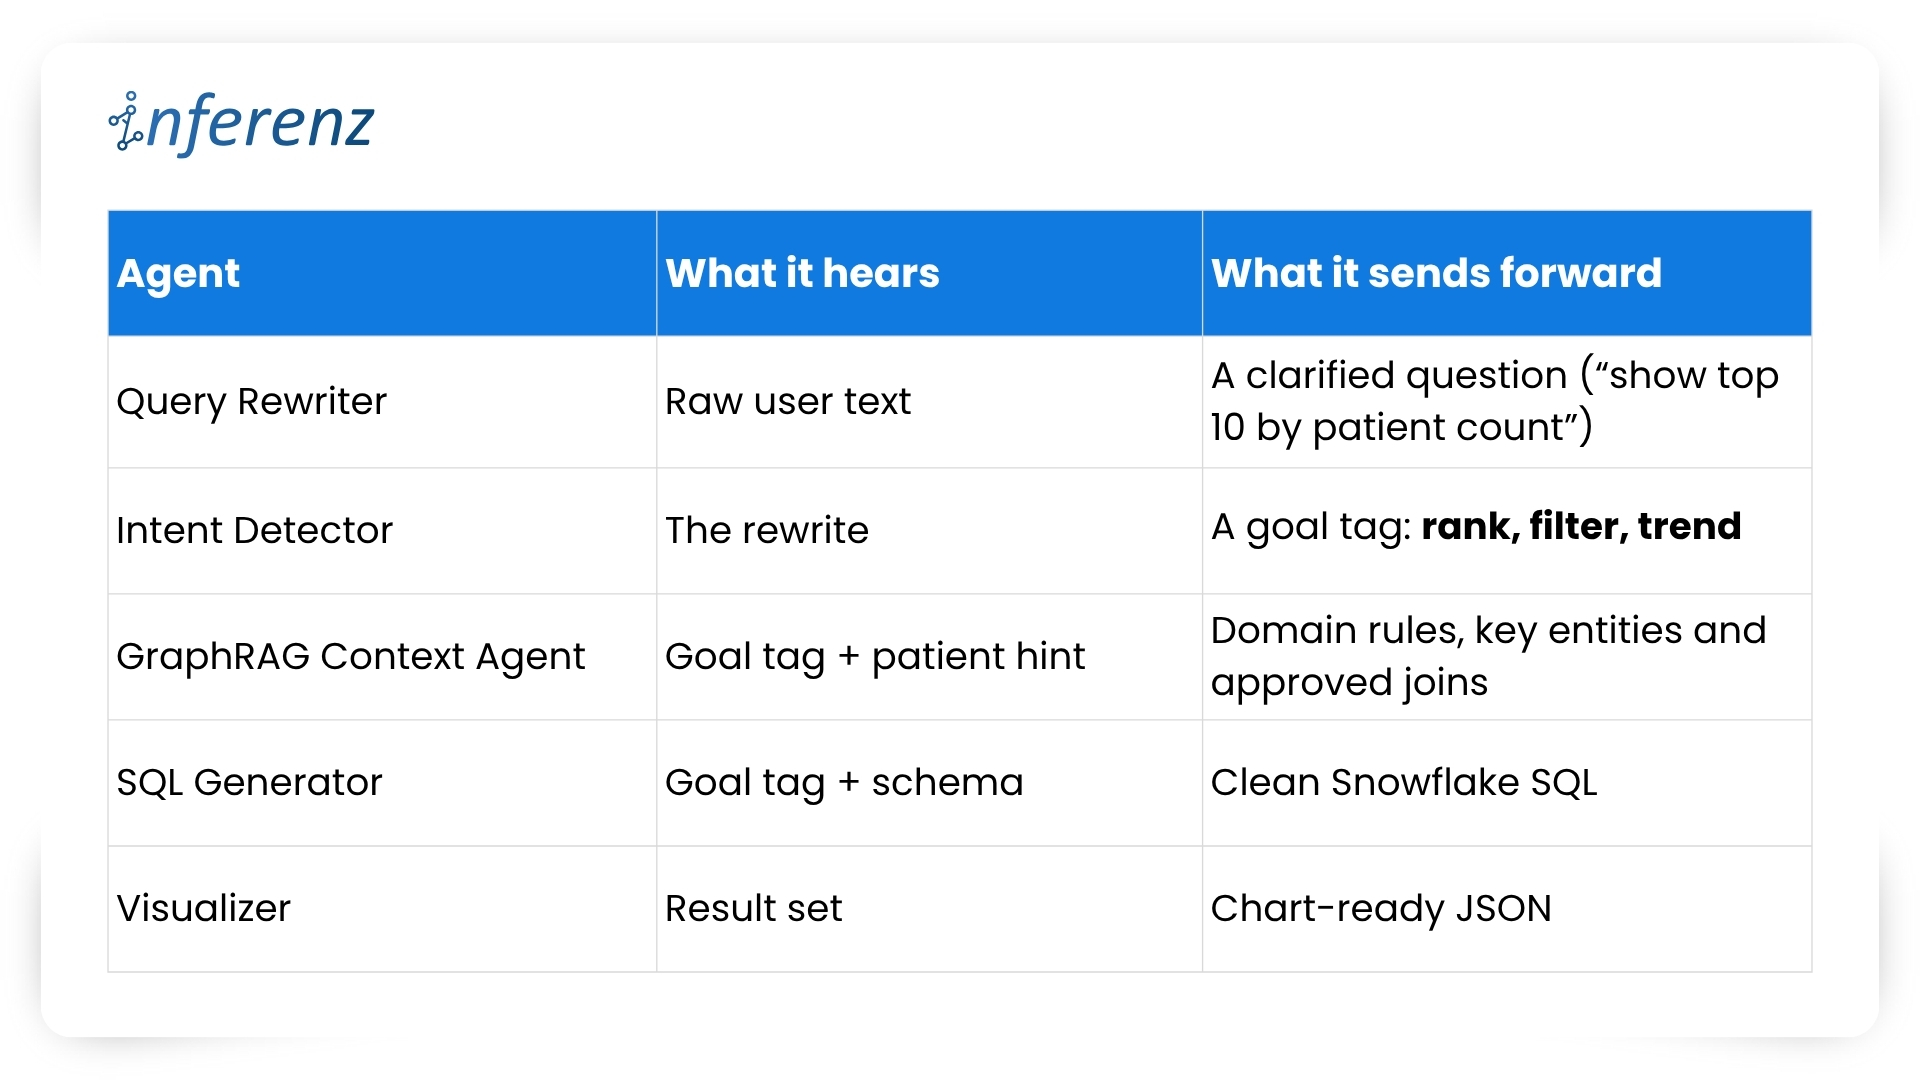This screenshot has width=1920, height=1080.
Task: Click the Query Rewriter cell
Action: click(382, 402)
